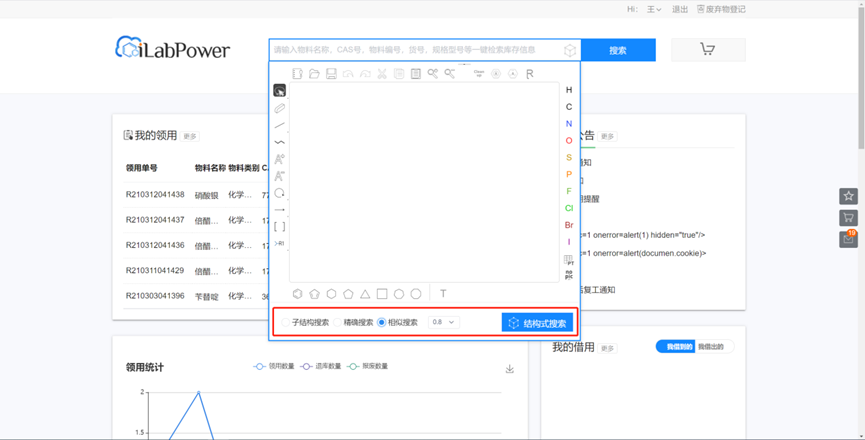This screenshot has width=865, height=440.
Task: Open the shopping cart button at top
Action: pyautogui.click(x=708, y=50)
